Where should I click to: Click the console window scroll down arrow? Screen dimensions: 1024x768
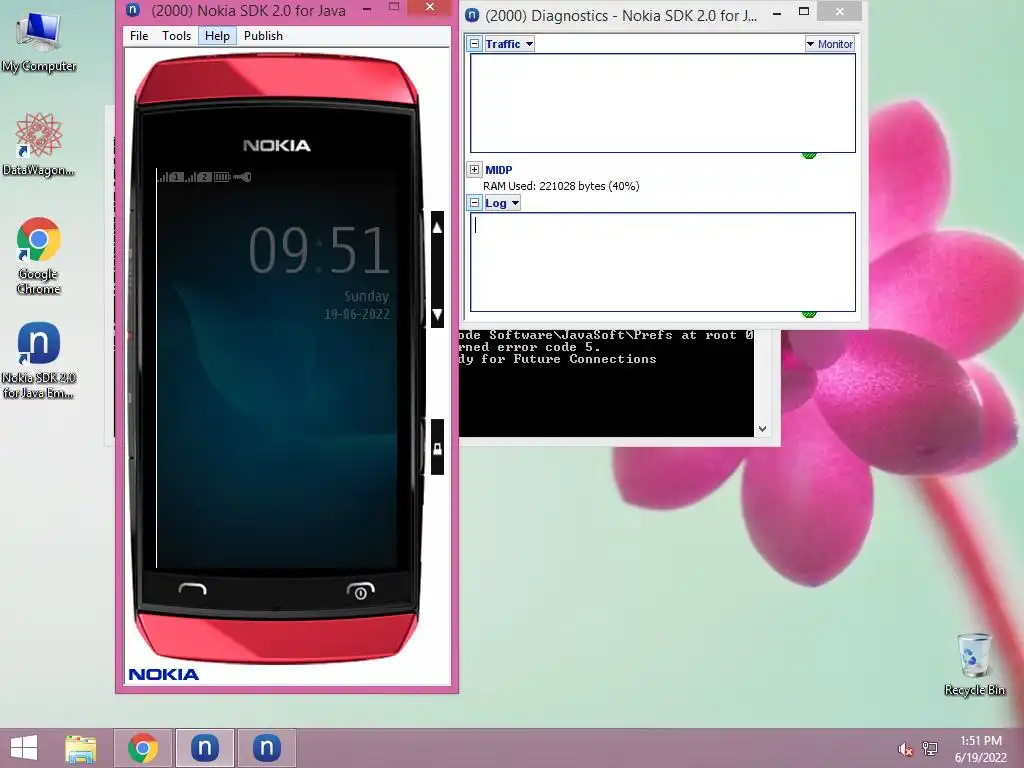pos(762,429)
